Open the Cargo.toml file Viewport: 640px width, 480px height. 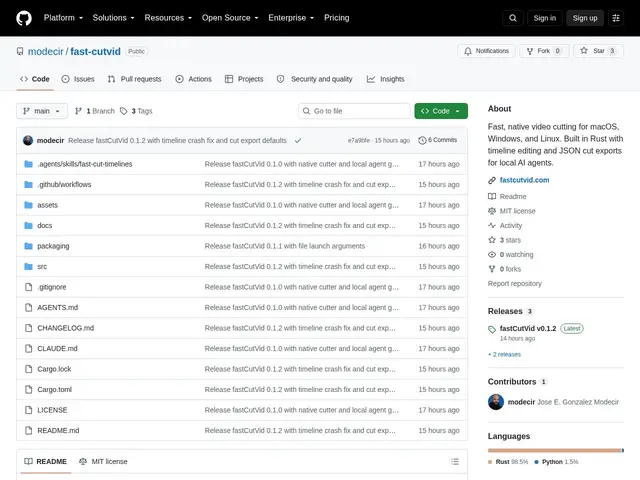(54, 389)
